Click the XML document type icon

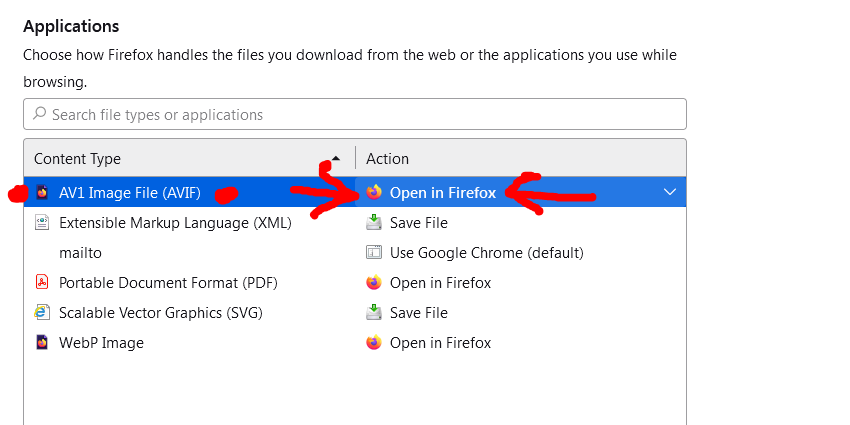click(42, 222)
